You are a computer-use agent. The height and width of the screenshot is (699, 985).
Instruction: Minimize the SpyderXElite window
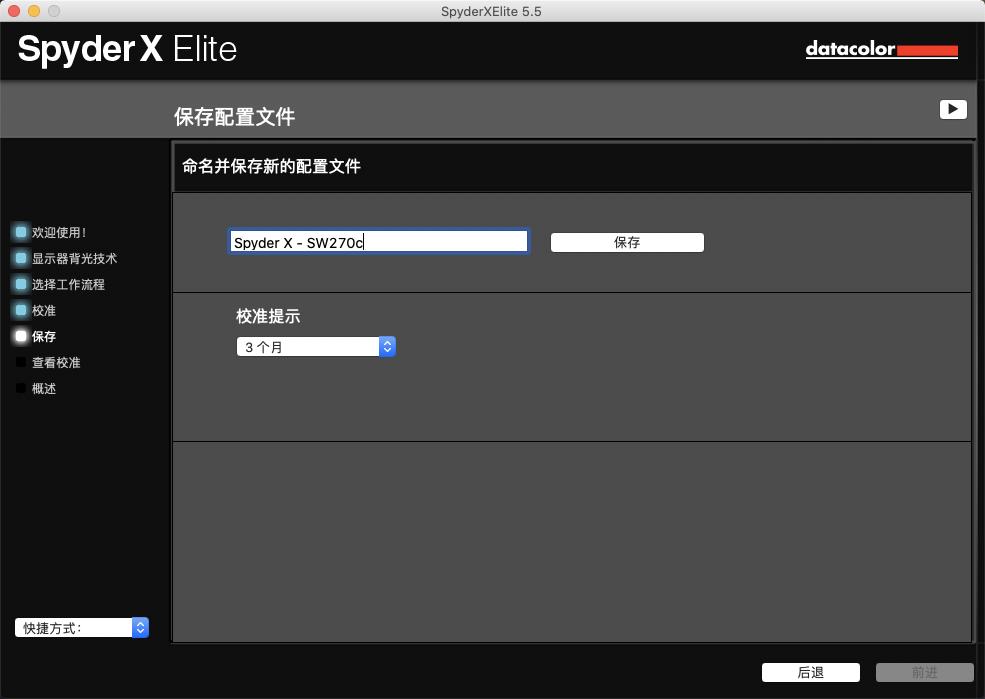(x=34, y=11)
